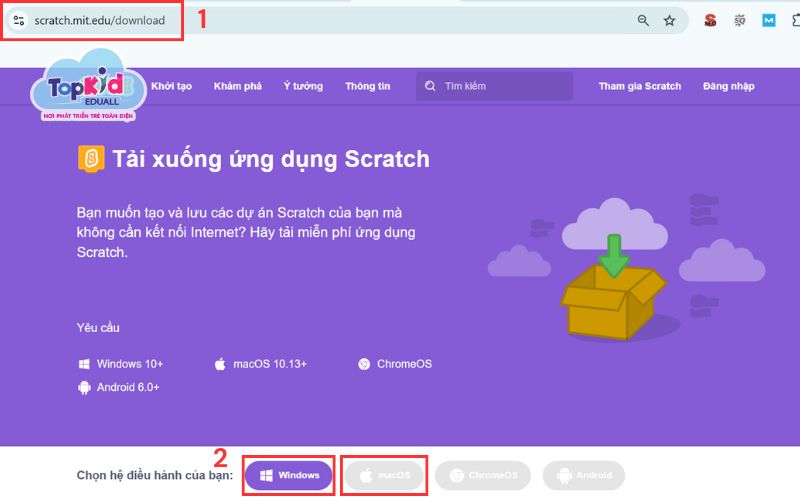800x500 pixels.
Task: Click the Đăng nhập link
Action: coord(729,86)
